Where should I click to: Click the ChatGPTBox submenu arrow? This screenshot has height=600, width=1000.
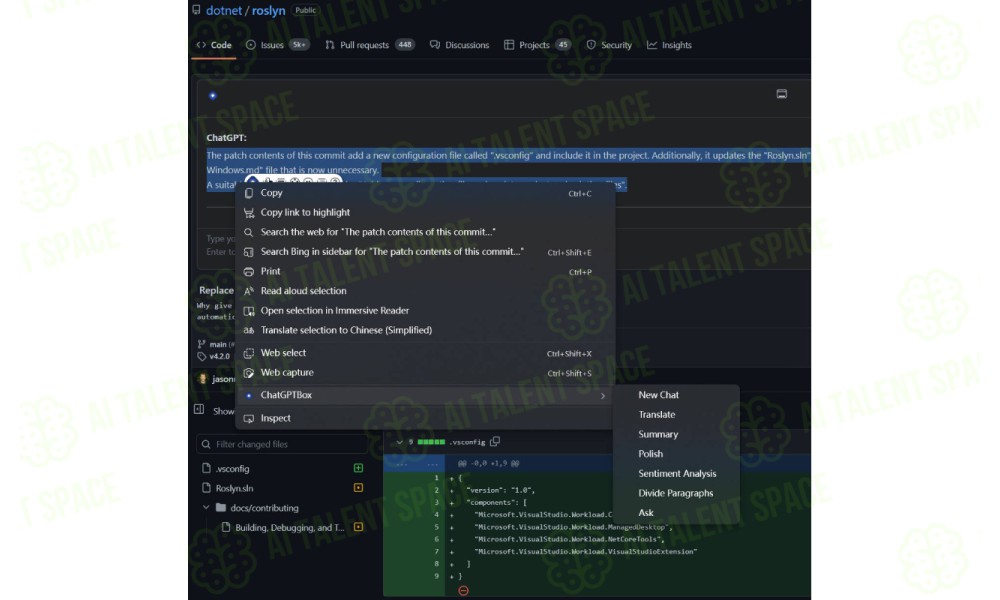point(603,396)
